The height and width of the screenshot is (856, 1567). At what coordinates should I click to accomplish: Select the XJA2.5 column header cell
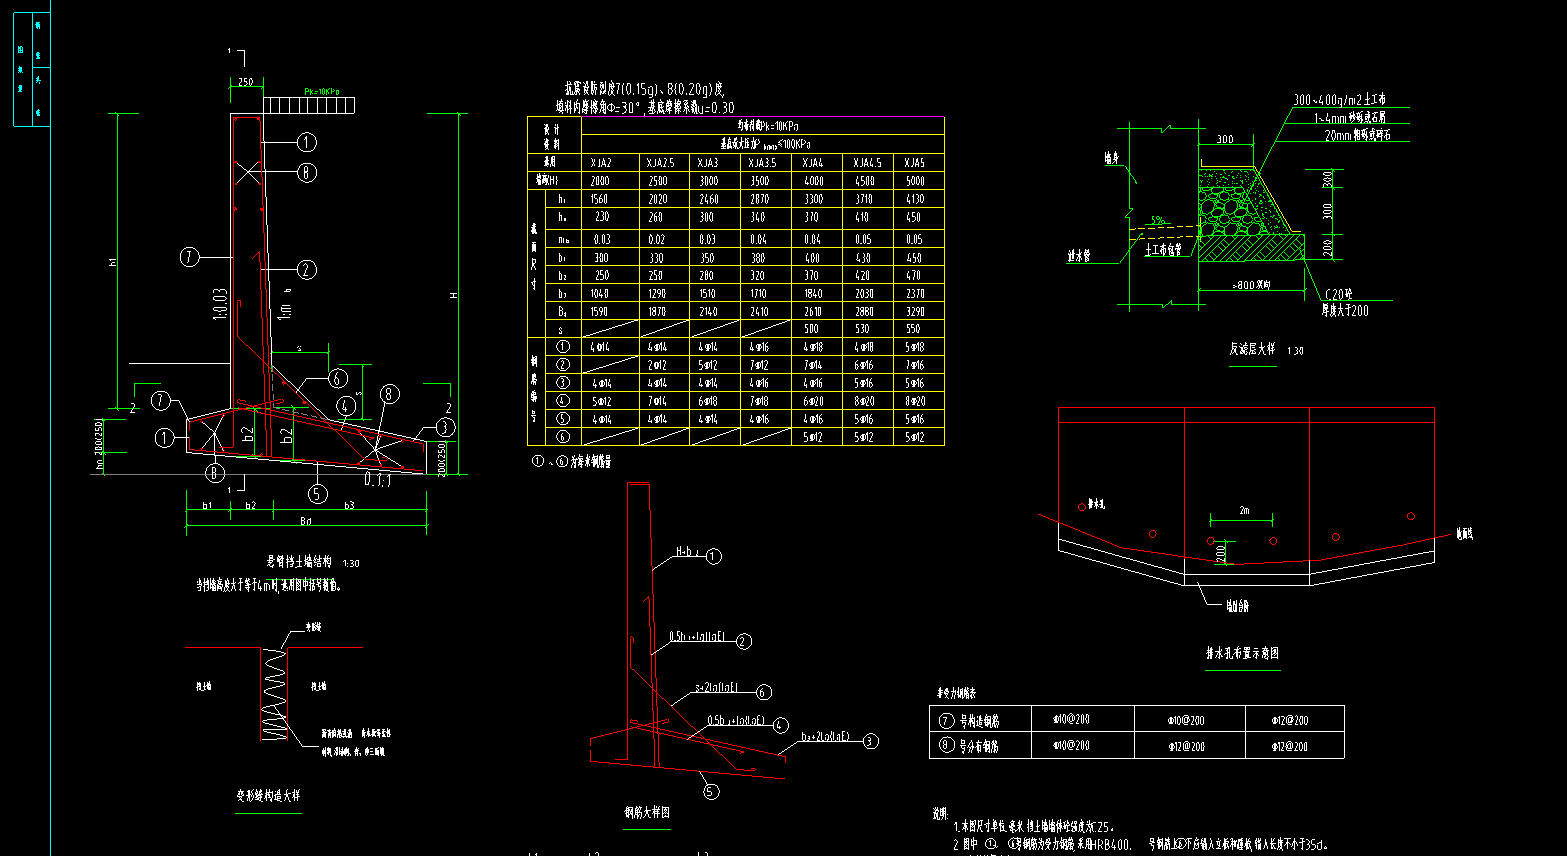pos(660,163)
